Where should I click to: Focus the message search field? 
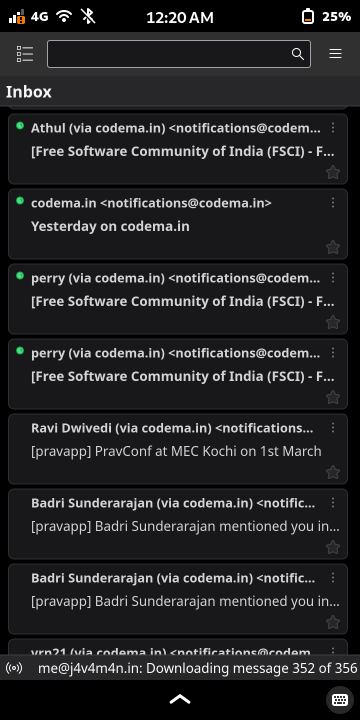pos(179,54)
